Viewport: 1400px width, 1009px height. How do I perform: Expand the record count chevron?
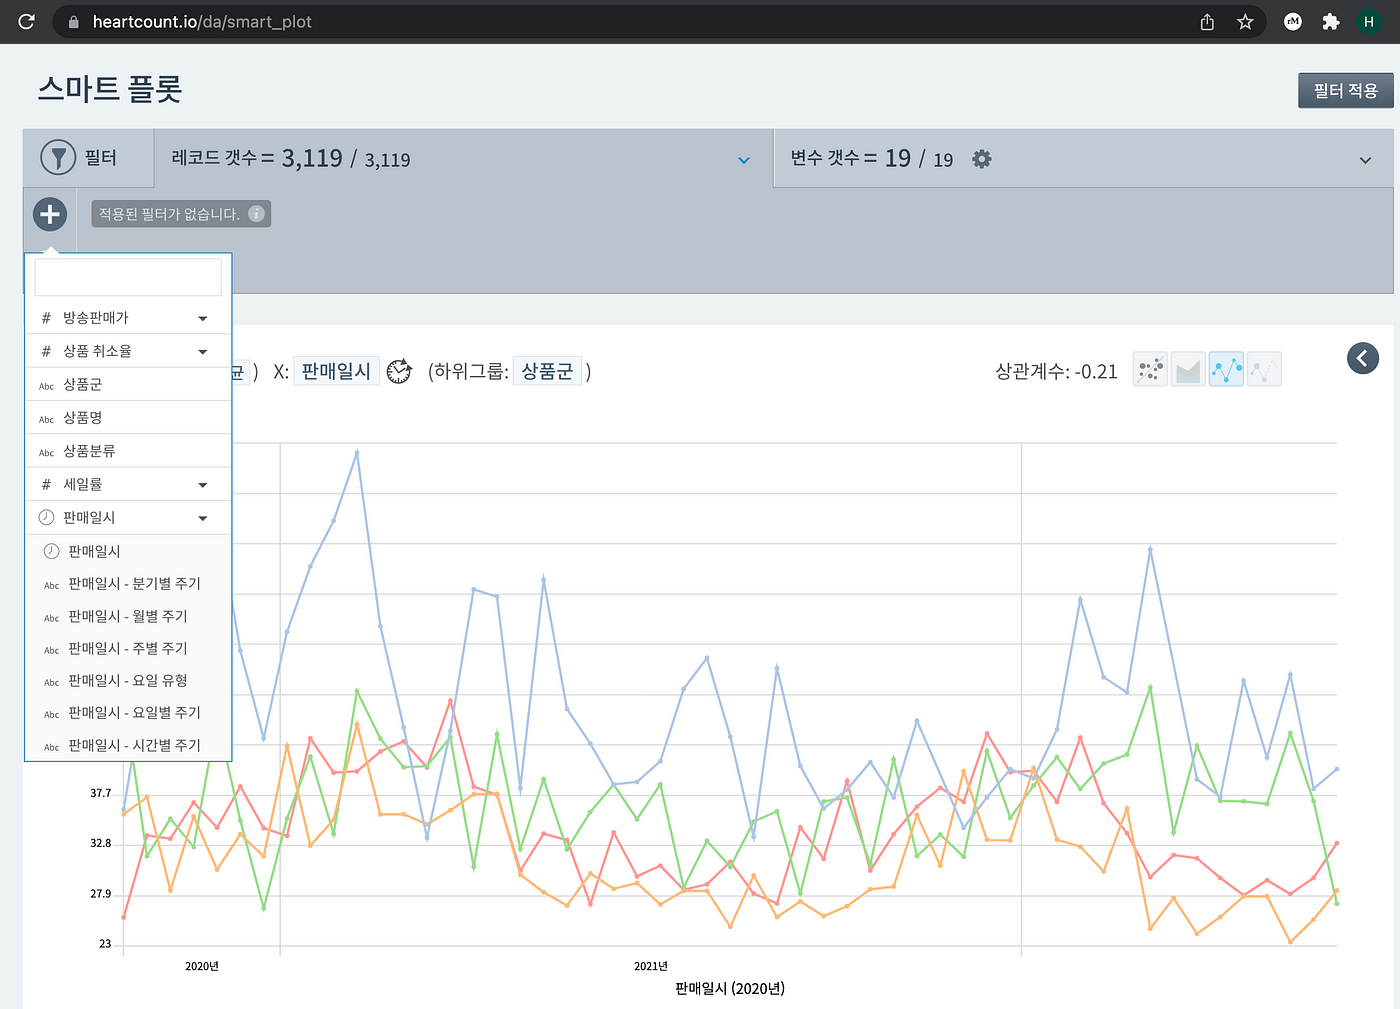tap(744, 160)
